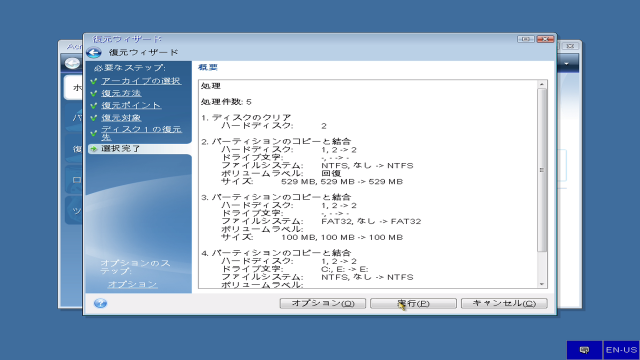This screenshot has height=360, width=640.
Task: Click the EN-US language indicator
Action: click(621, 350)
